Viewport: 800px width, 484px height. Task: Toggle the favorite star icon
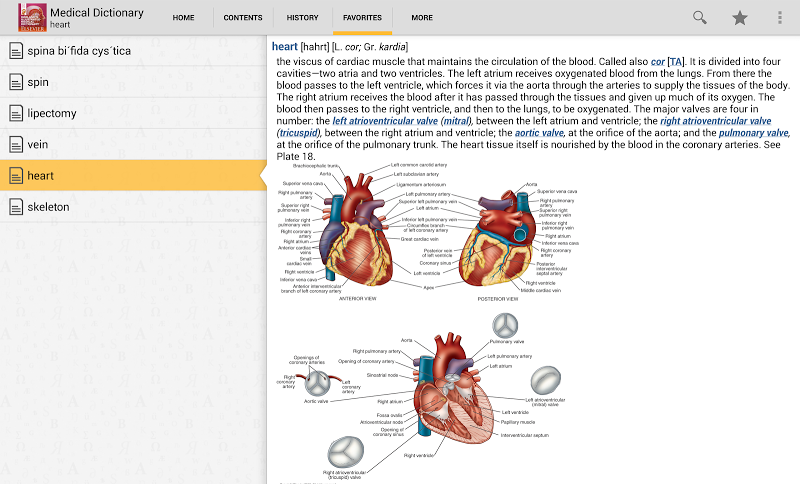click(x=739, y=18)
